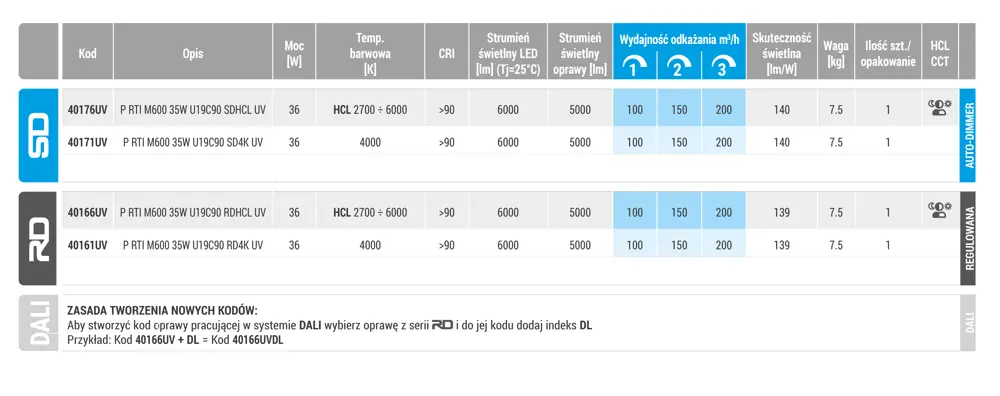Select the AUTO-DIMMER vertical tab
This screenshot has height=396, width=1000.
pos(967,135)
